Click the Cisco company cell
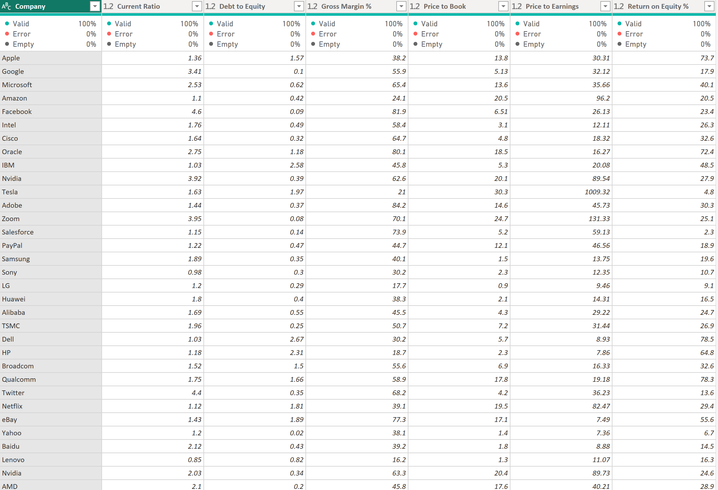 (50, 138)
